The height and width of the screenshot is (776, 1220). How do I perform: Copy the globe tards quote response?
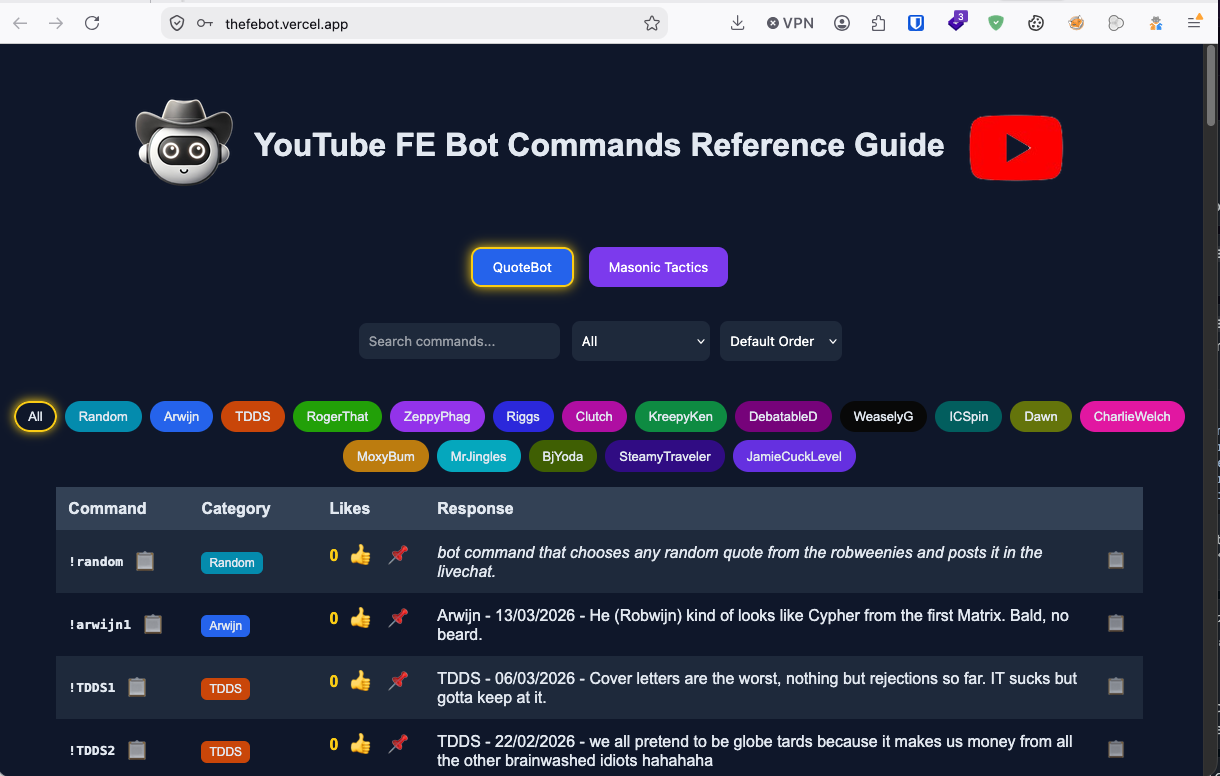[1116, 749]
